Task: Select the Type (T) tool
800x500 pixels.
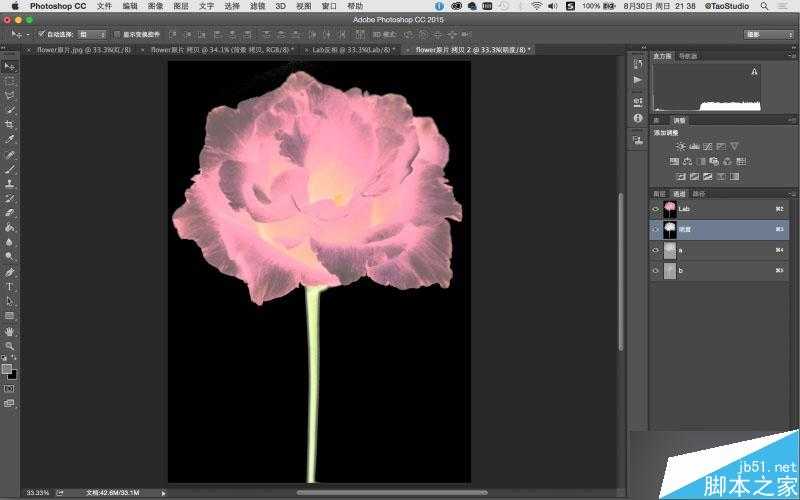Action: 10,287
